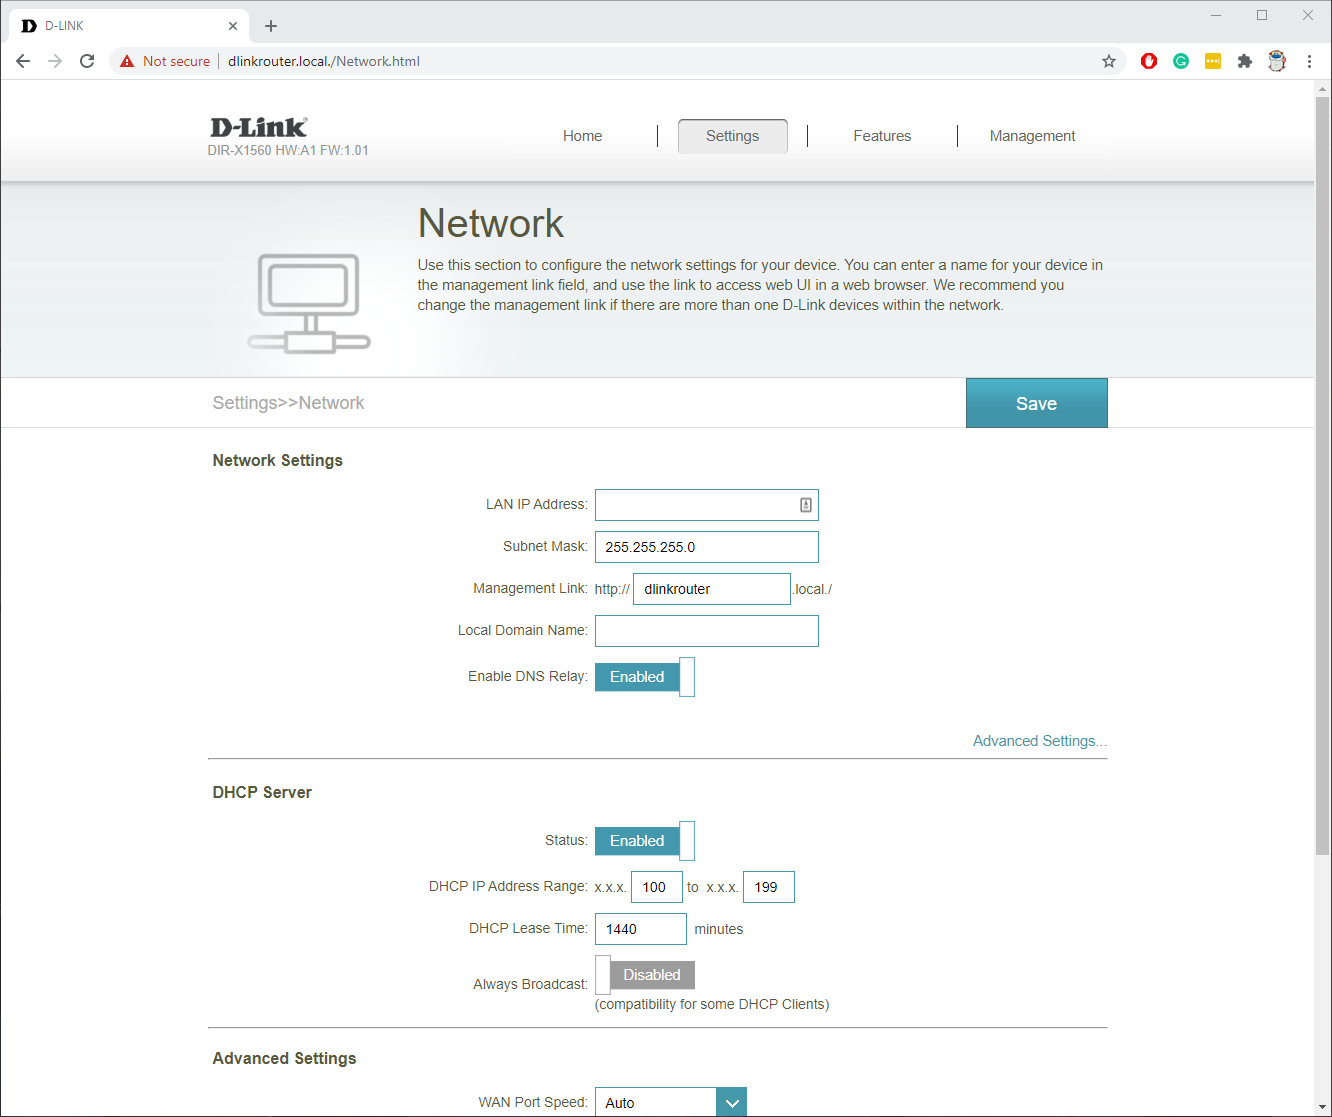Click the LAN IP Address field
Screen dimensions: 1332x1117
[707, 505]
